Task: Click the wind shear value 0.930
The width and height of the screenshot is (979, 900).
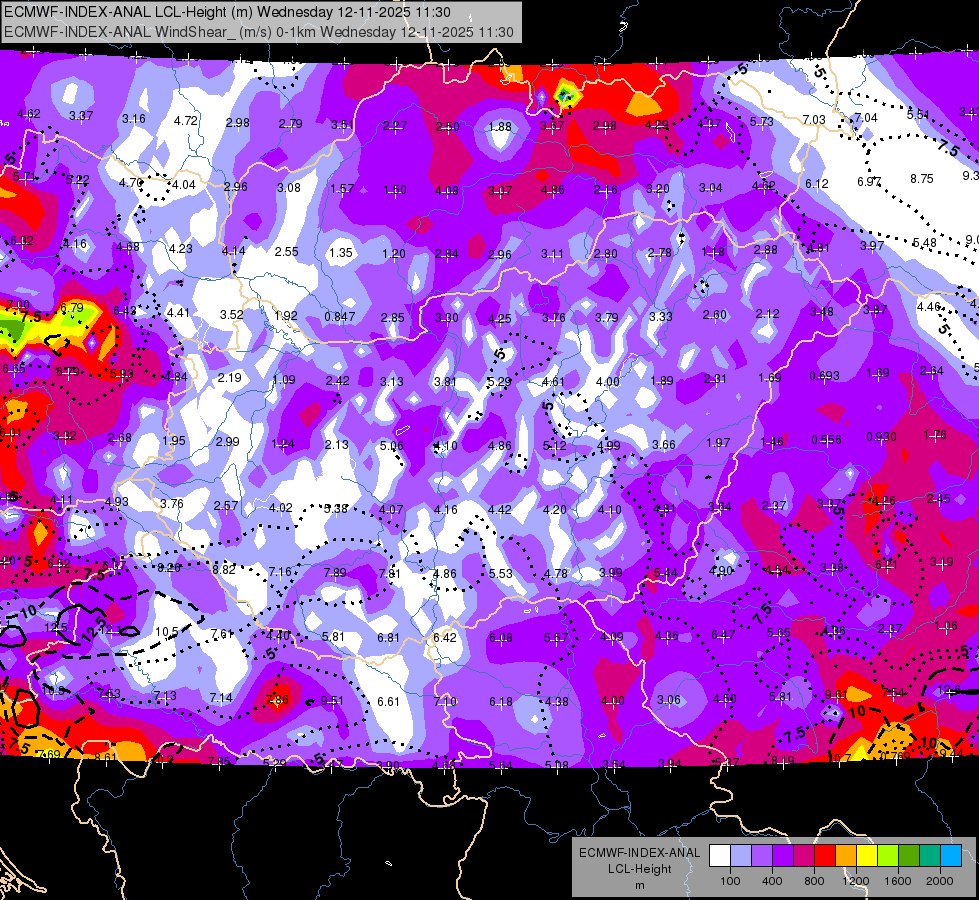Action: pyautogui.click(x=881, y=437)
